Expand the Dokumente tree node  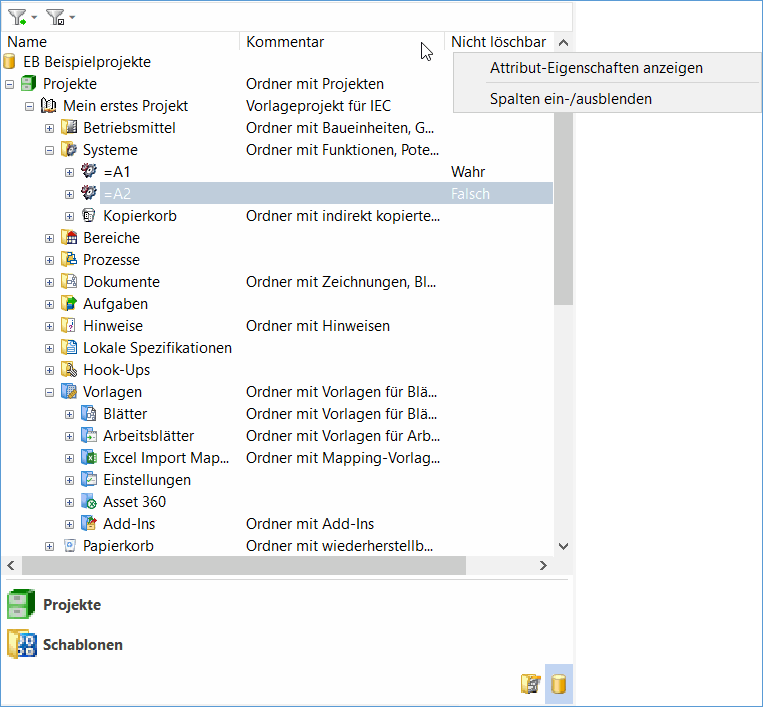(x=49, y=282)
